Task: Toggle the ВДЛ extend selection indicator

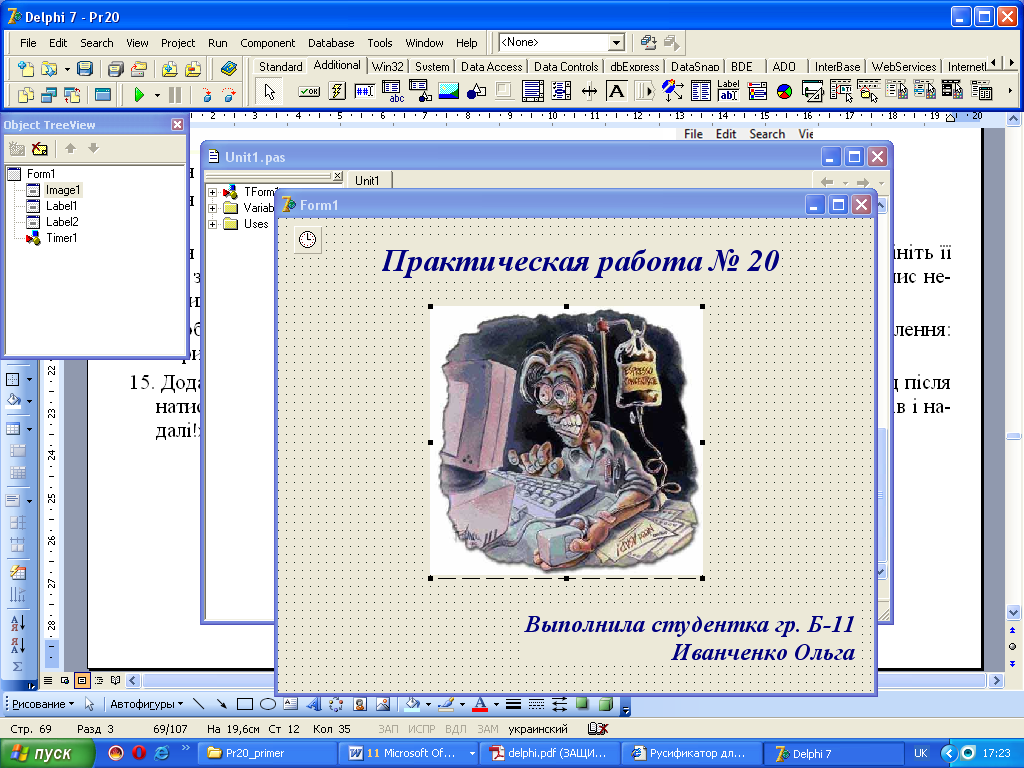Action: click(x=455, y=729)
